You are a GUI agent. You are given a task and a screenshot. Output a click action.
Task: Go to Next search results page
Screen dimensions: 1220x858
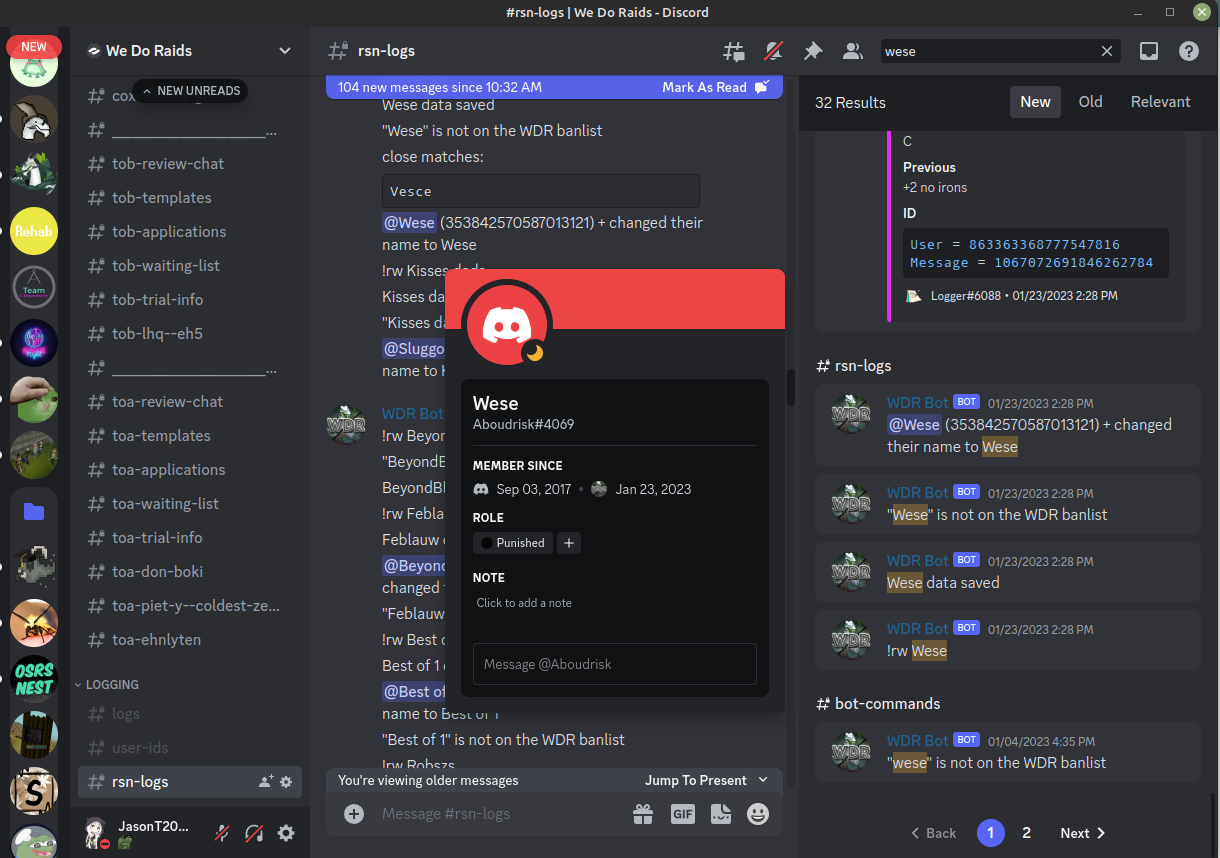tap(1082, 833)
